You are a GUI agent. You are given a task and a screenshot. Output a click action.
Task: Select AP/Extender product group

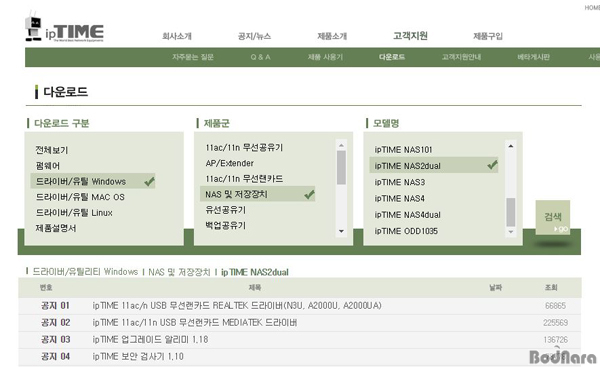(230, 163)
